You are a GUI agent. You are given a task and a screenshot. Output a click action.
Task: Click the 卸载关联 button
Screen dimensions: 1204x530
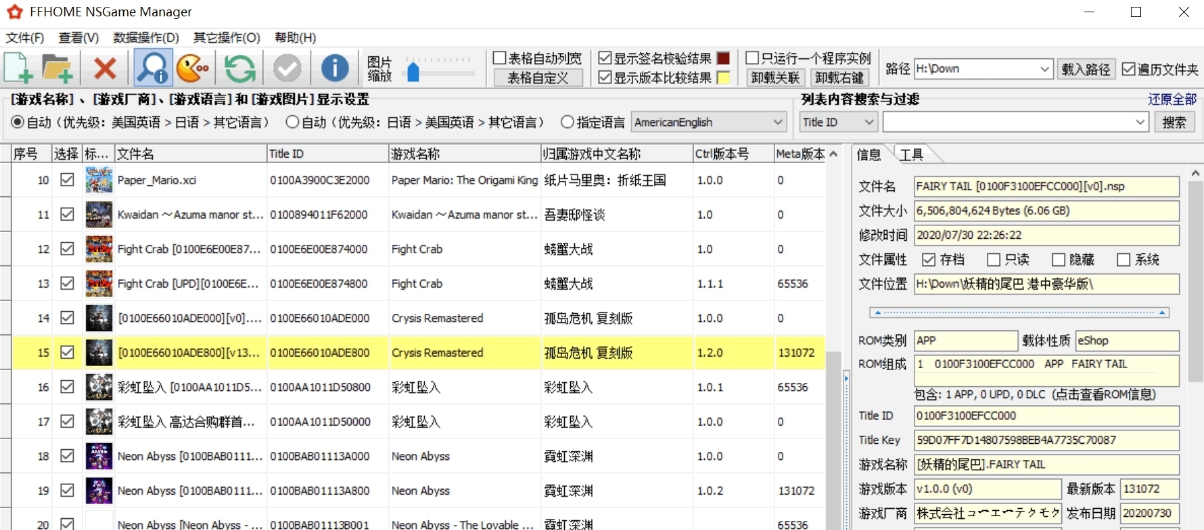click(x=776, y=77)
